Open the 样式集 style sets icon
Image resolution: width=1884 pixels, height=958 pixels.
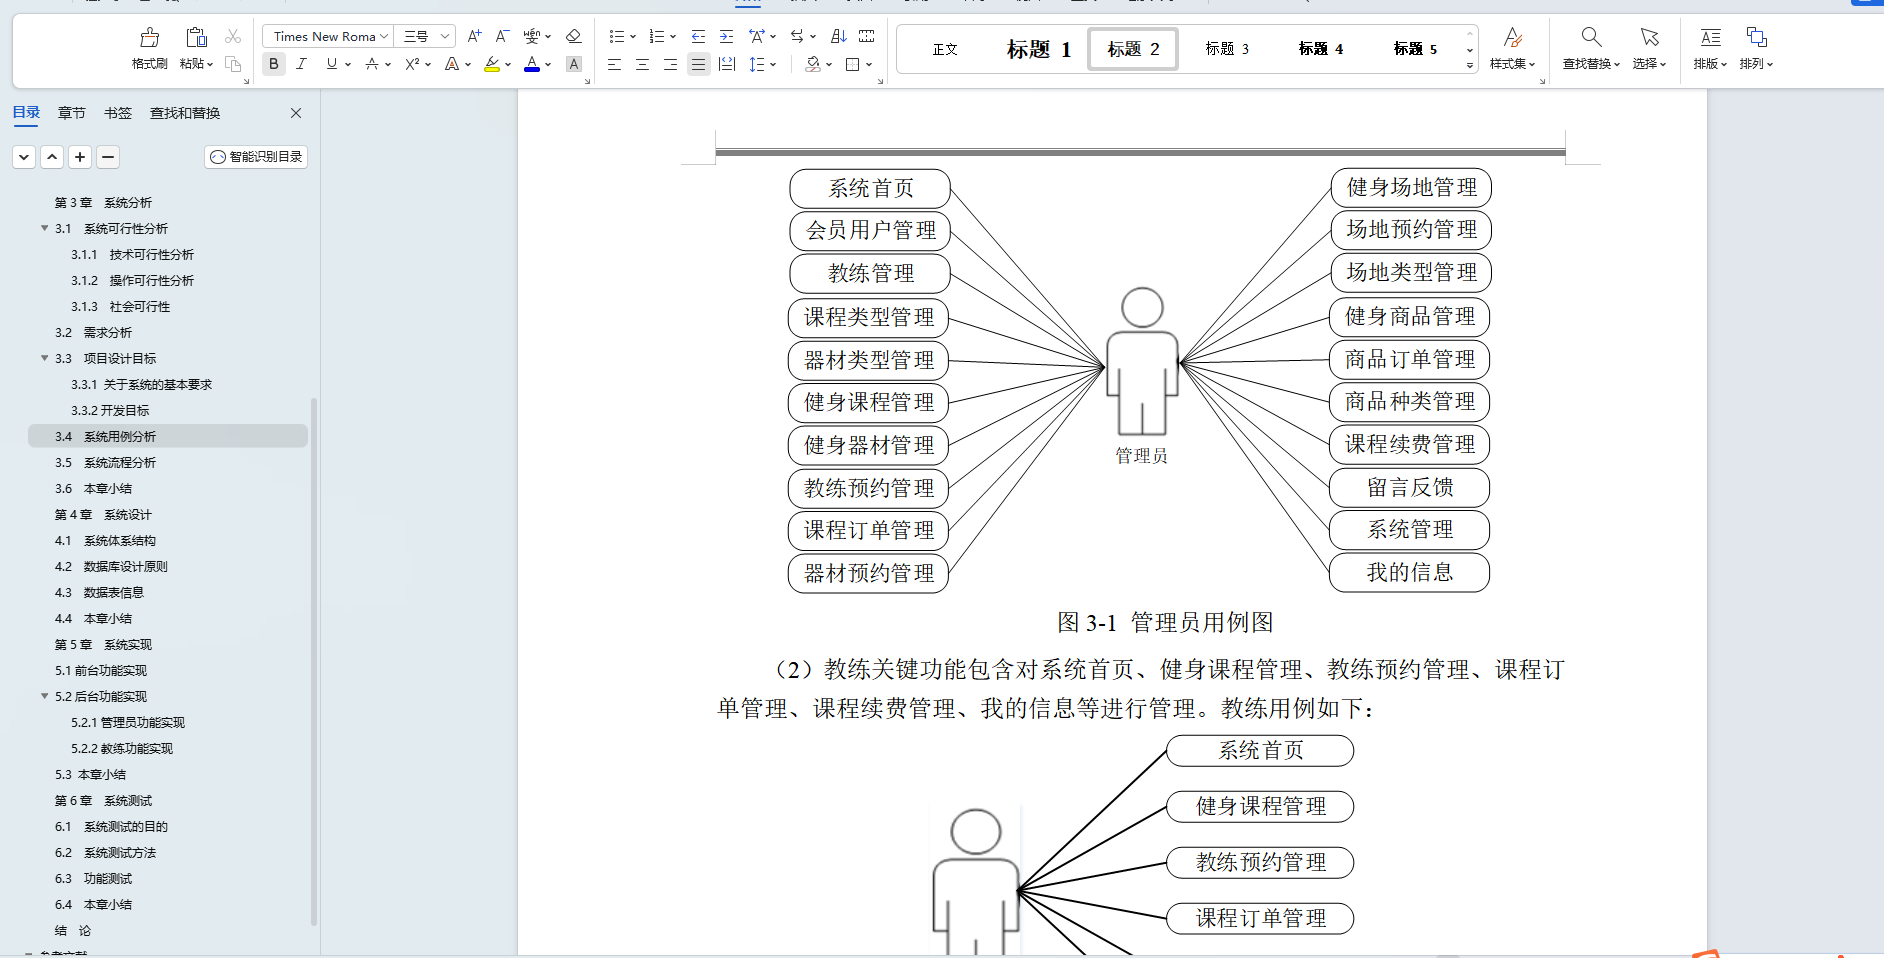point(1513,37)
